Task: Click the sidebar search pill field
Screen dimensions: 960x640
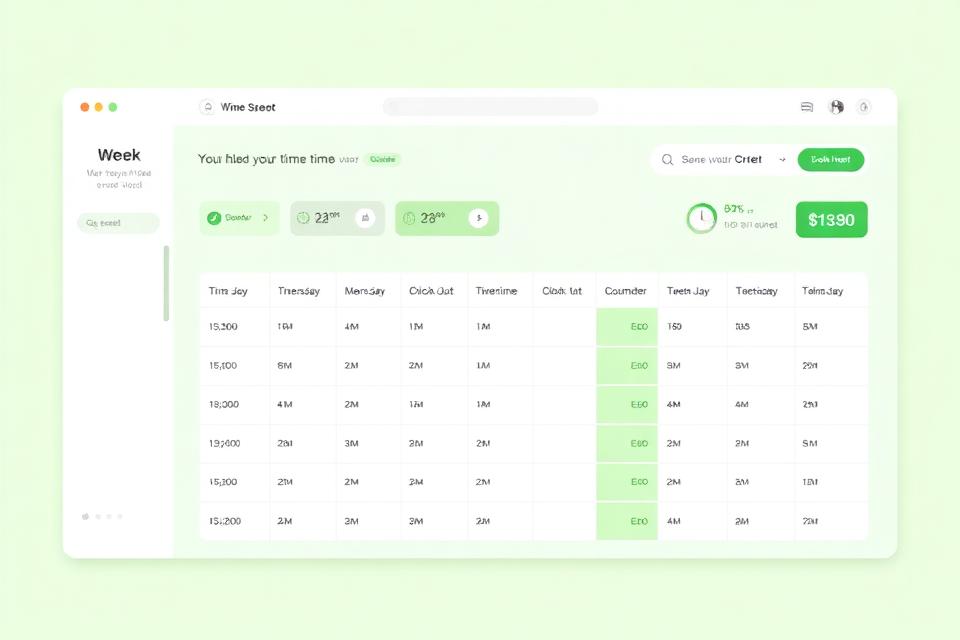Action: 118,223
